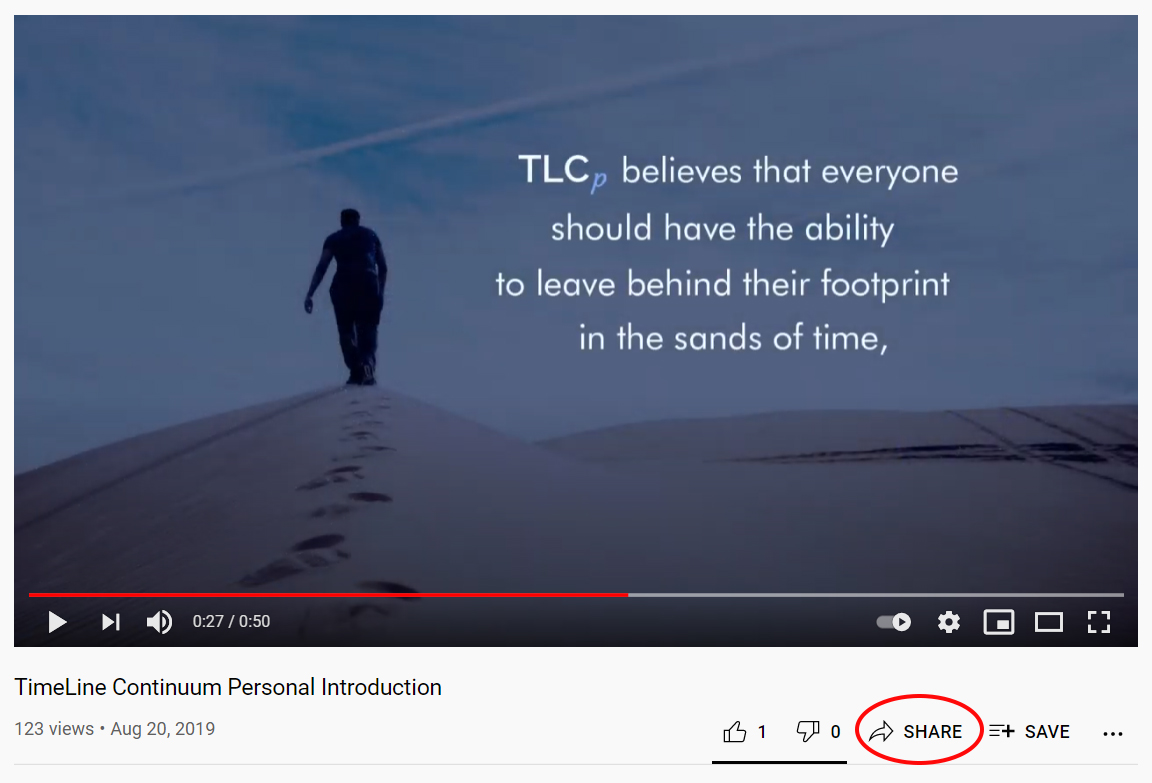Like the video with thumbs up

coord(735,732)
